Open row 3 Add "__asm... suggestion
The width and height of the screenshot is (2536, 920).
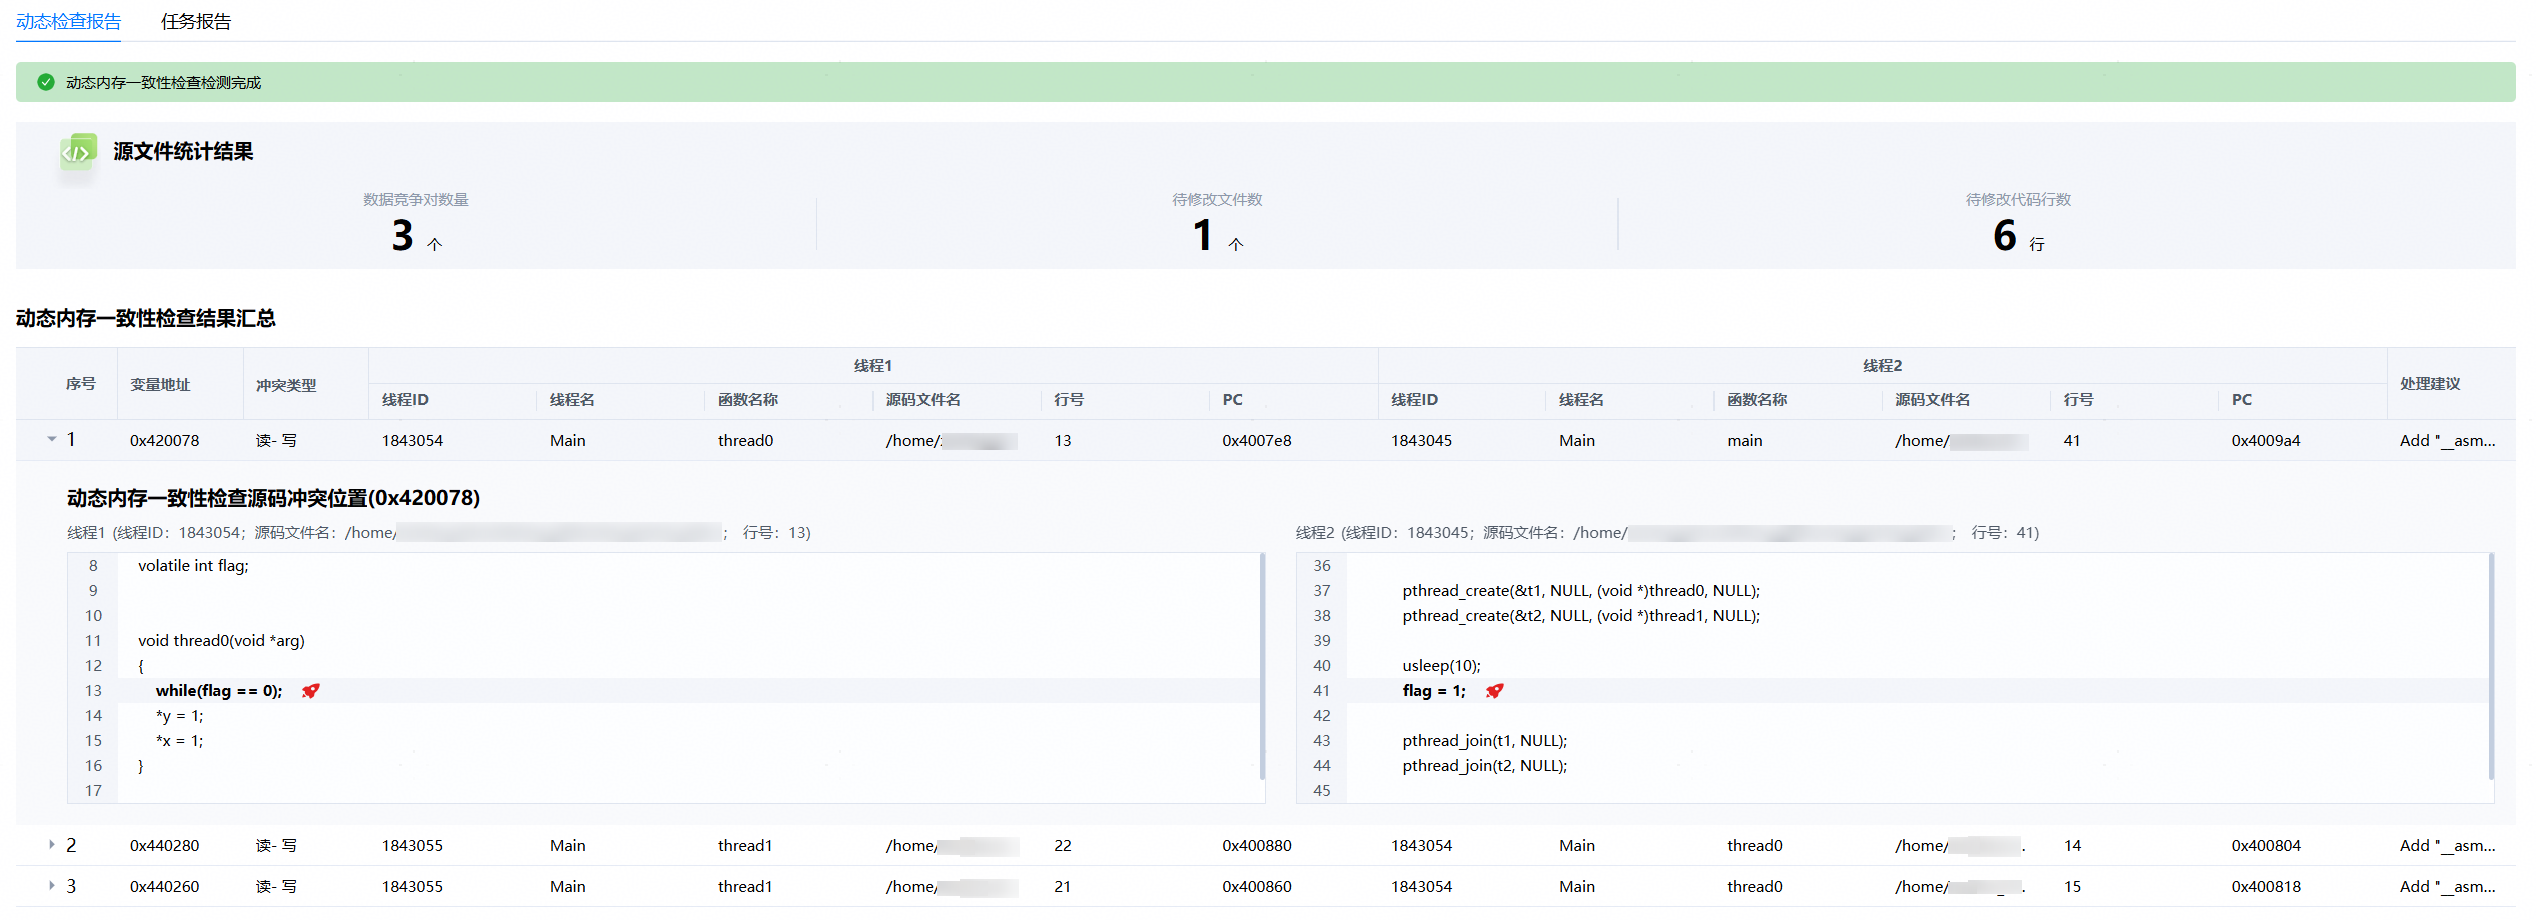pyautogui.click(x=2446, y=887)
